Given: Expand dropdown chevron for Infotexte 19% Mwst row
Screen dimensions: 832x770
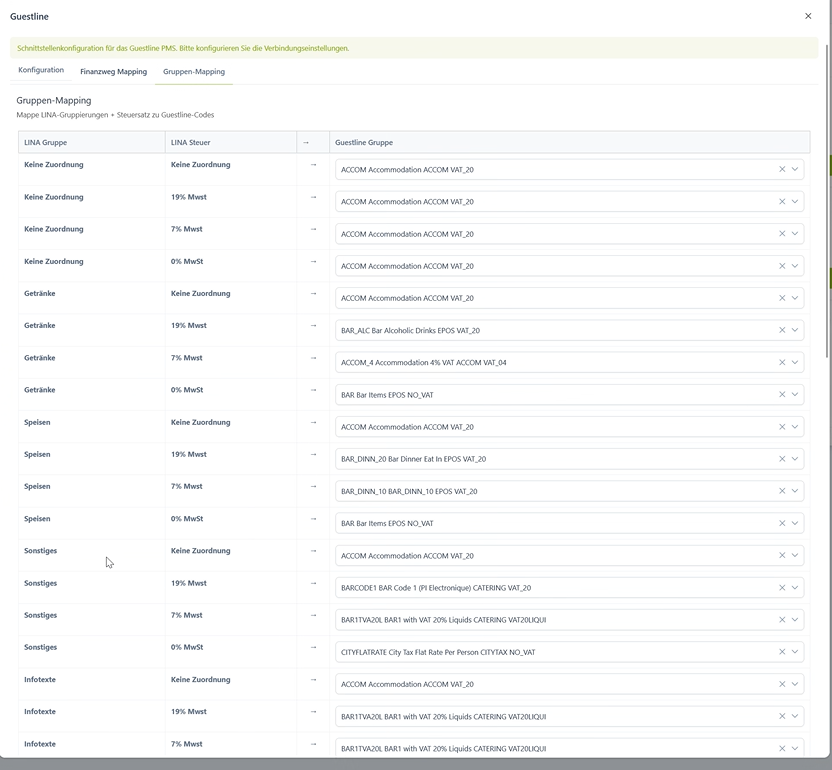Looking at the screenshot, I should (794, 716).
